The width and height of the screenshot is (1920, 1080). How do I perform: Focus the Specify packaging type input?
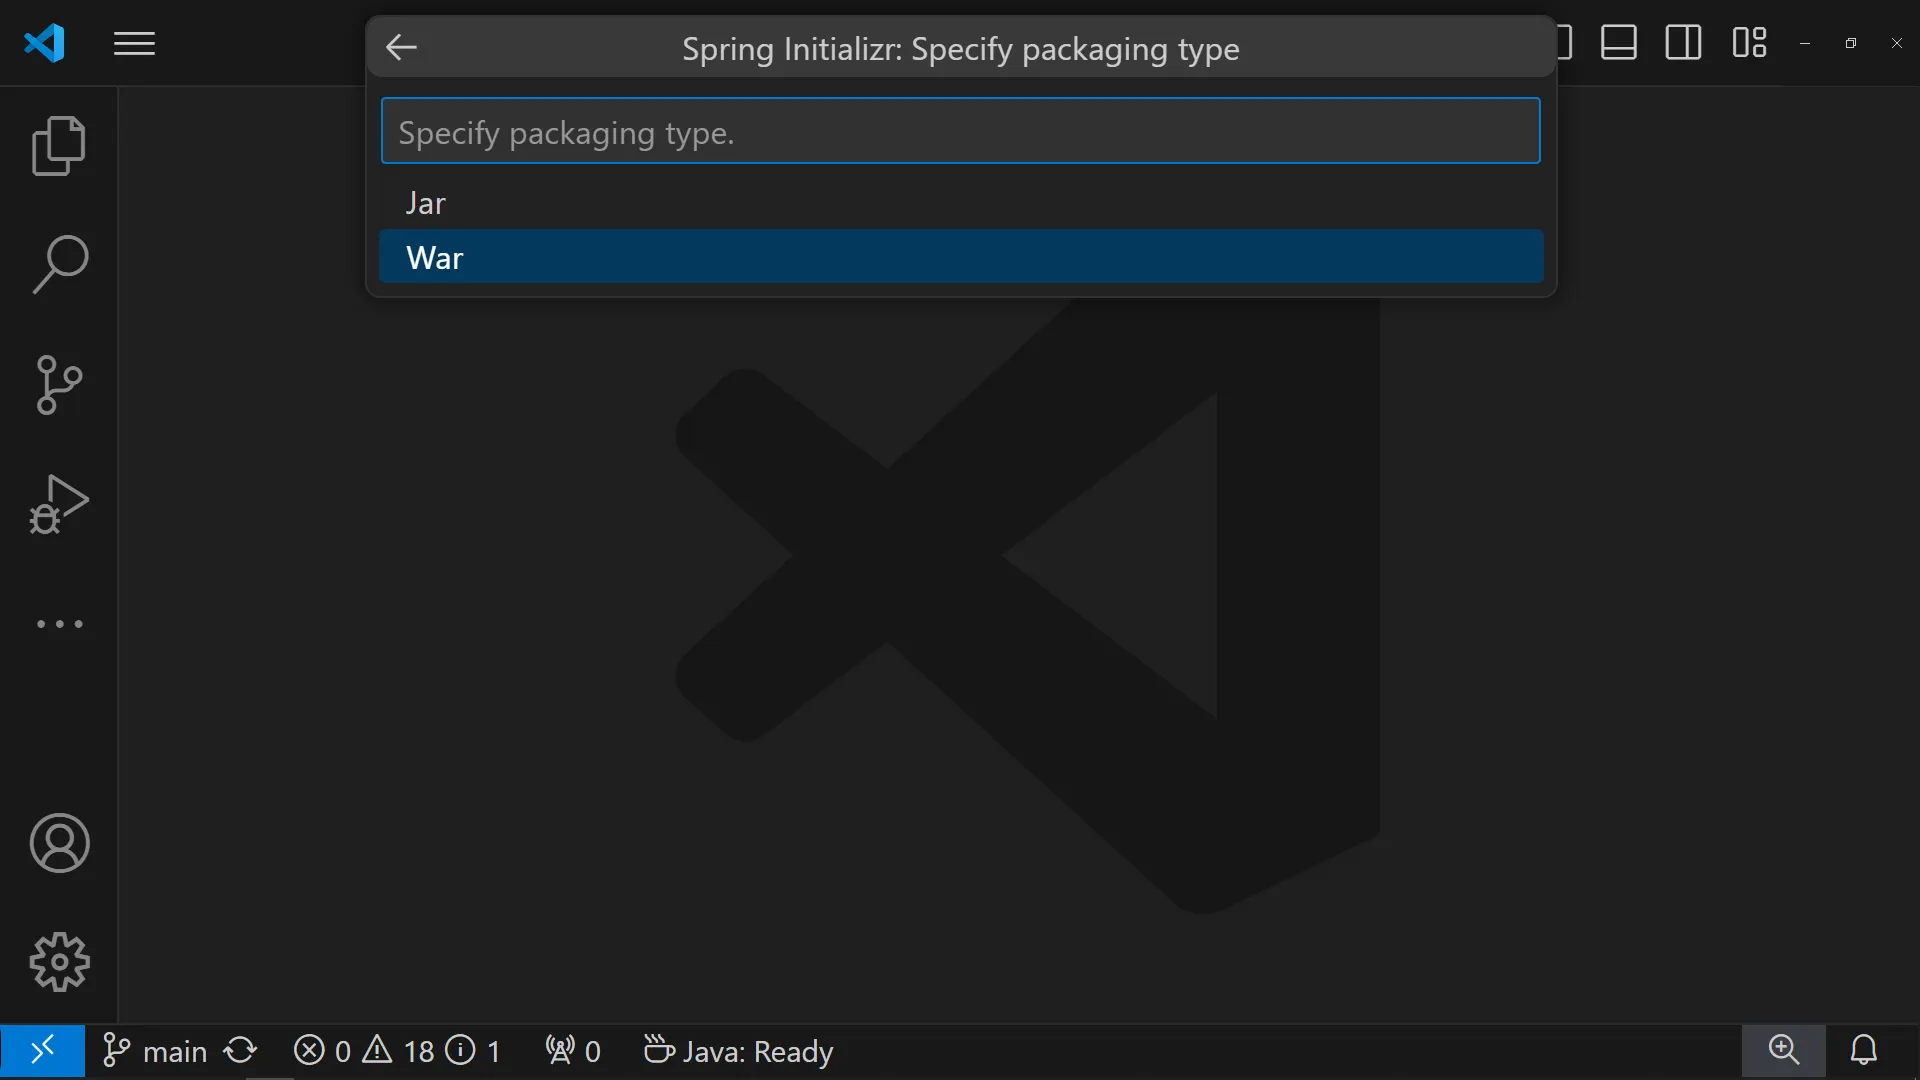coord(960,132)
